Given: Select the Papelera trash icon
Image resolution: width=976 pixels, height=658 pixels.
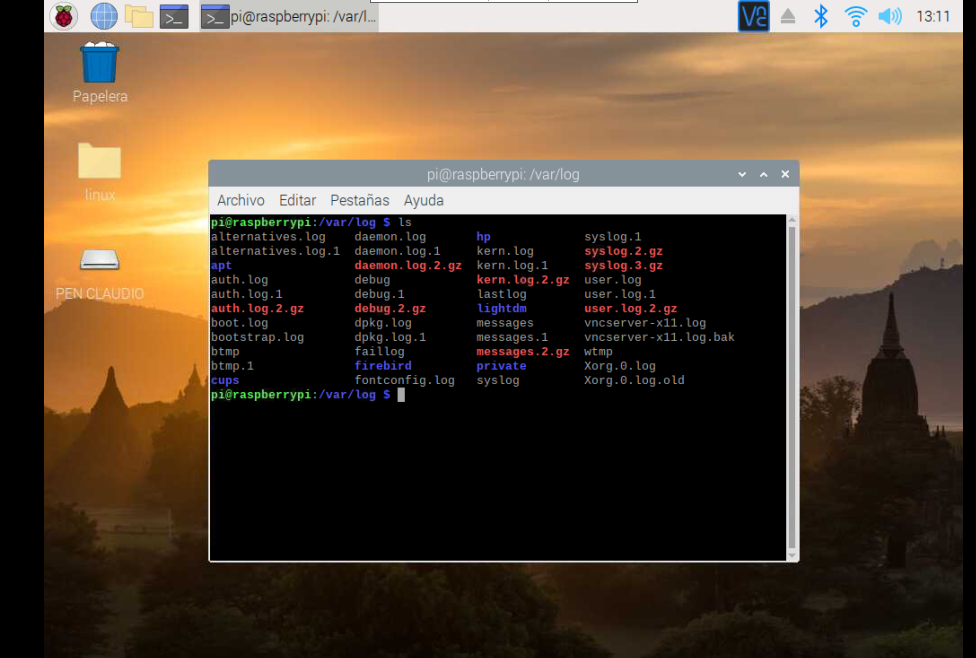Looking at the screenshot, I should pyautogui.click(x=99, y=65).
